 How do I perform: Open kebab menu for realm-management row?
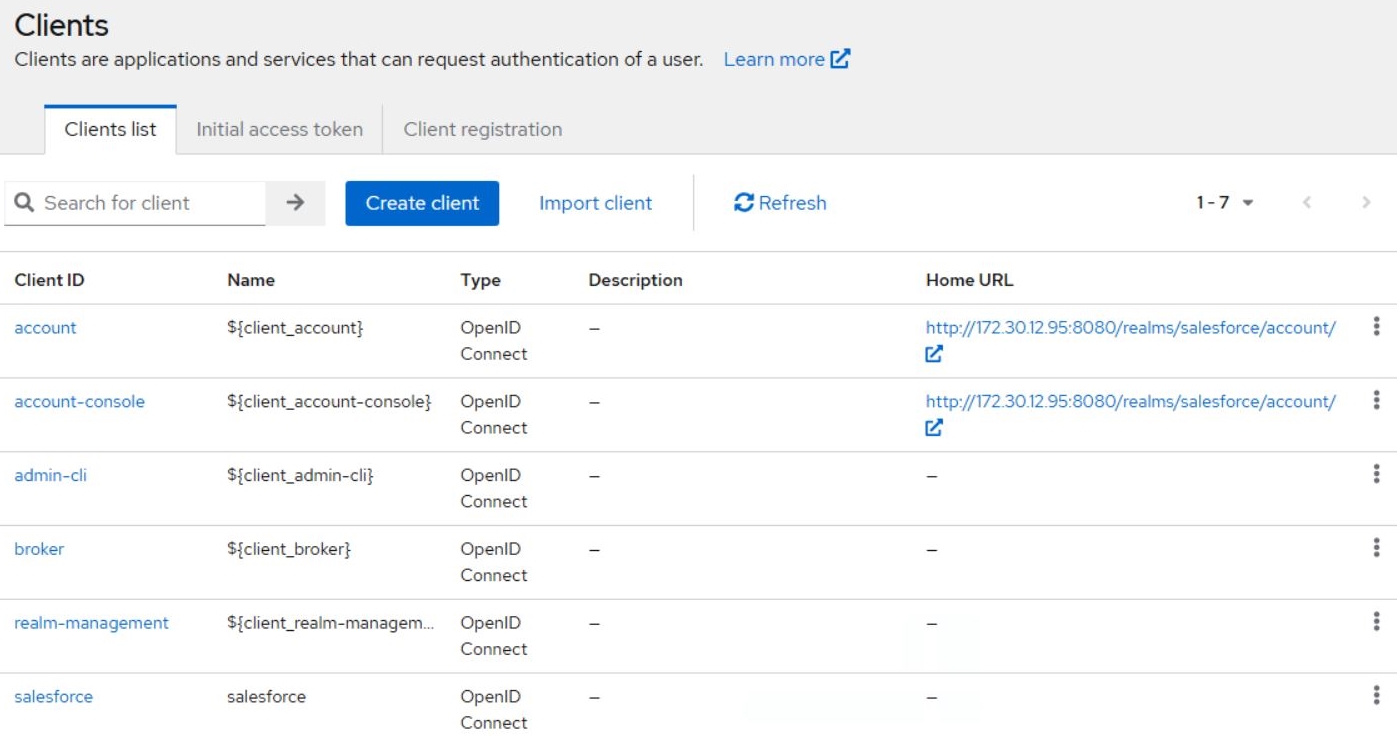tap(1376, 622)
